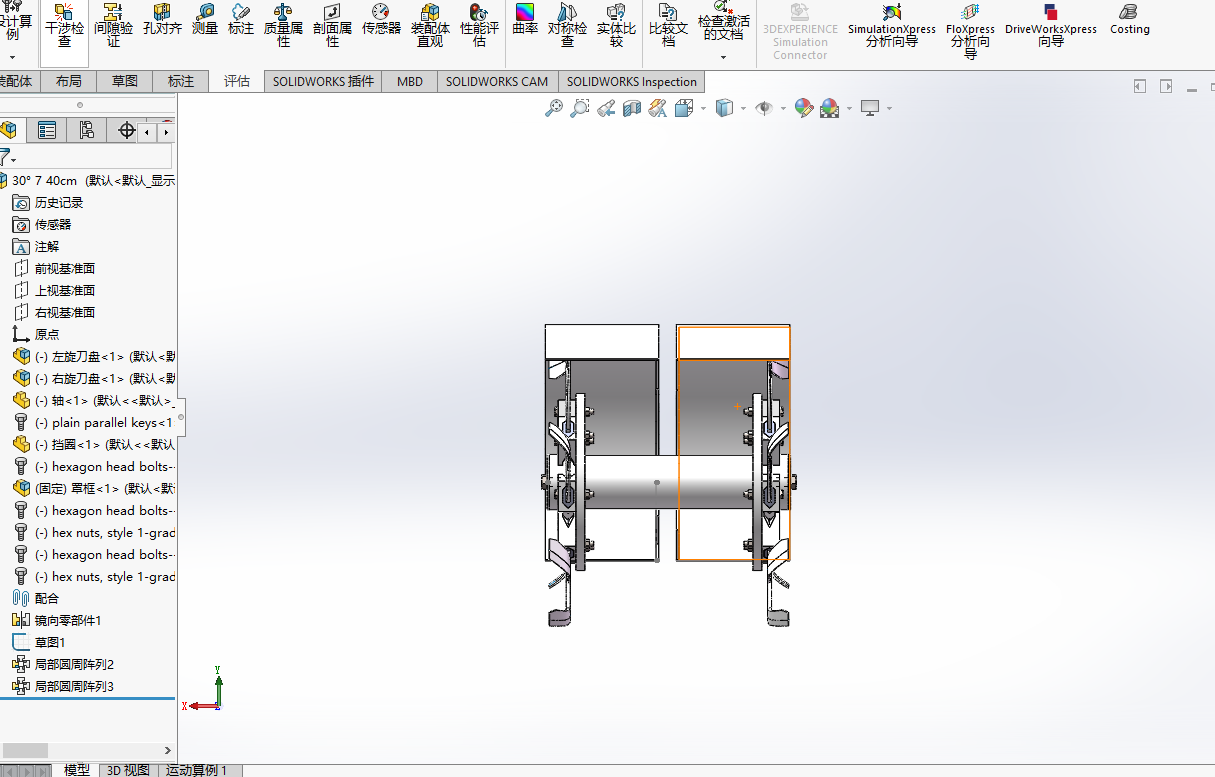1215x777 pixels.
Task: Open Apply Scene dropdown arrow
Action: (x=849, y=108)
